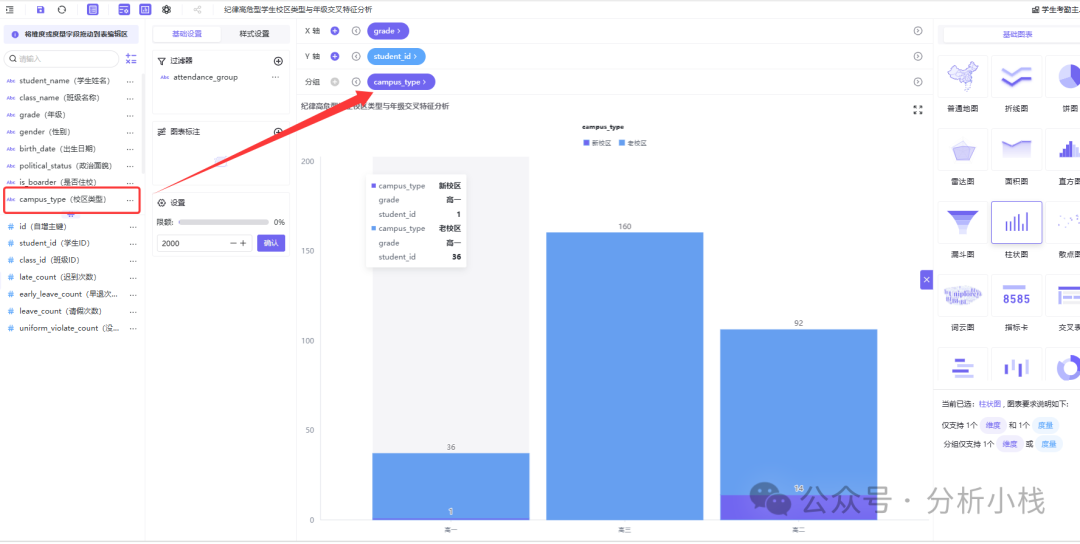Click the 分组 add-field plus icon
Image resolution: width=1080 pixels, height=544 pixels.
tap(335, 82)
